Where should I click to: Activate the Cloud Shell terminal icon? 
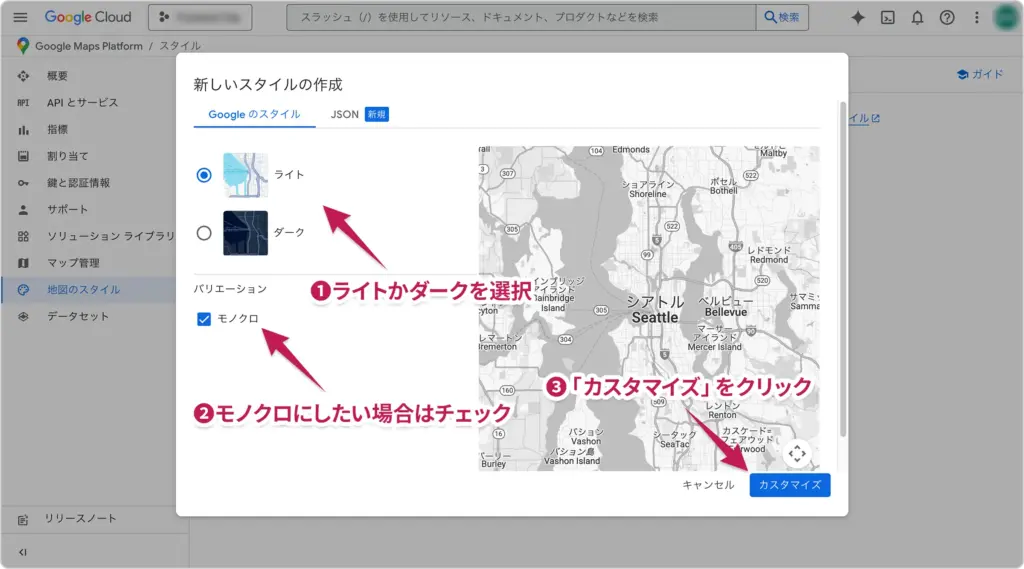tap(888, 18)
